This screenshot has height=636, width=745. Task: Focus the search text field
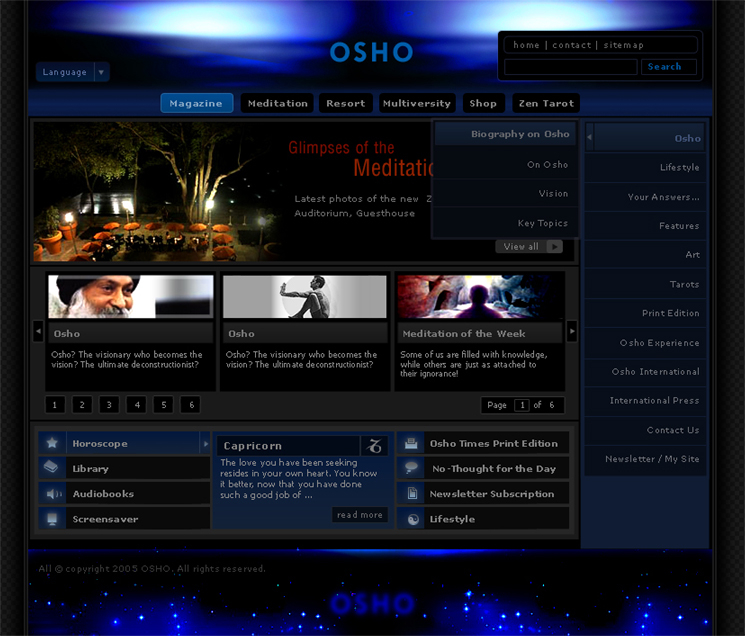tap(570, 66)
